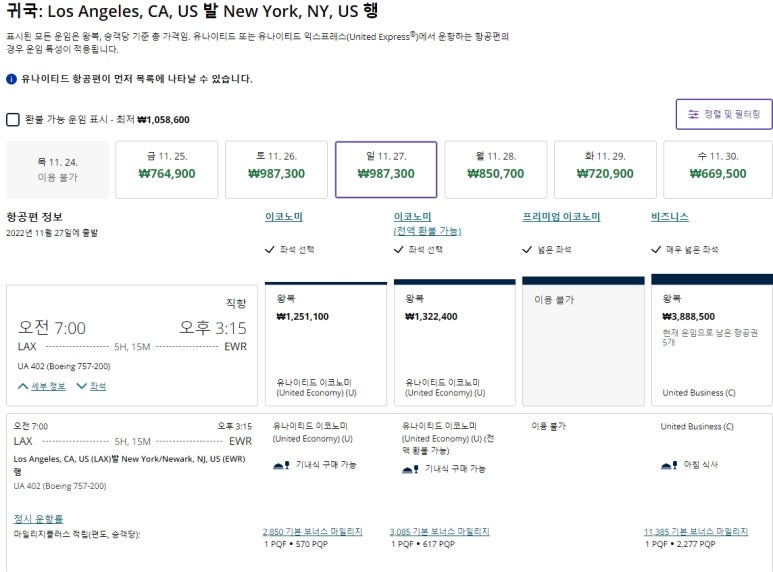This screenshot has height=572, width=773.
Task: Open the 2,850 기본 보너스 마일리지 link
Action: click(313, 532)
